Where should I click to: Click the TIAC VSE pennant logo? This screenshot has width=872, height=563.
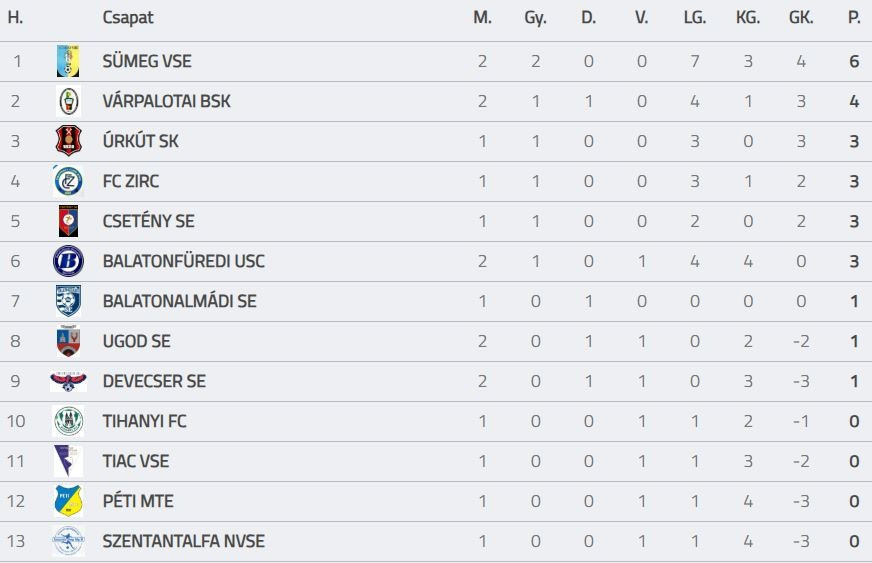coord(68,461)
